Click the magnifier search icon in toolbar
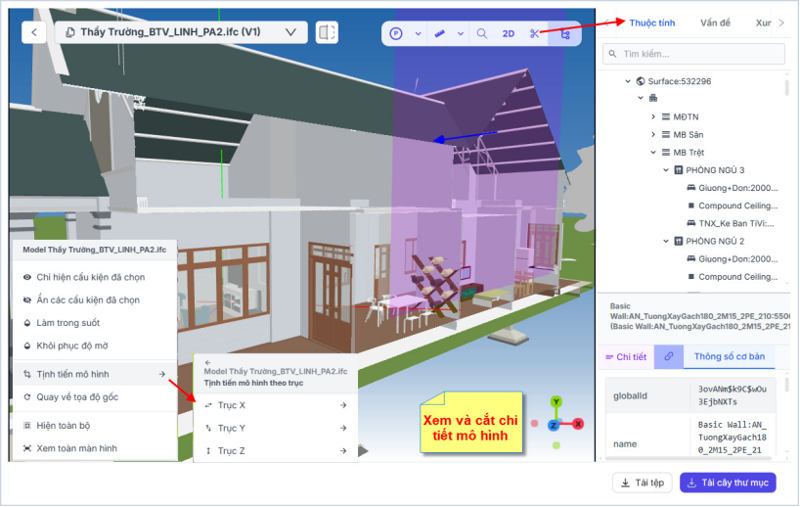Viewport: 800px width, 507px height. pyautogui.click(x=482, y=34)
